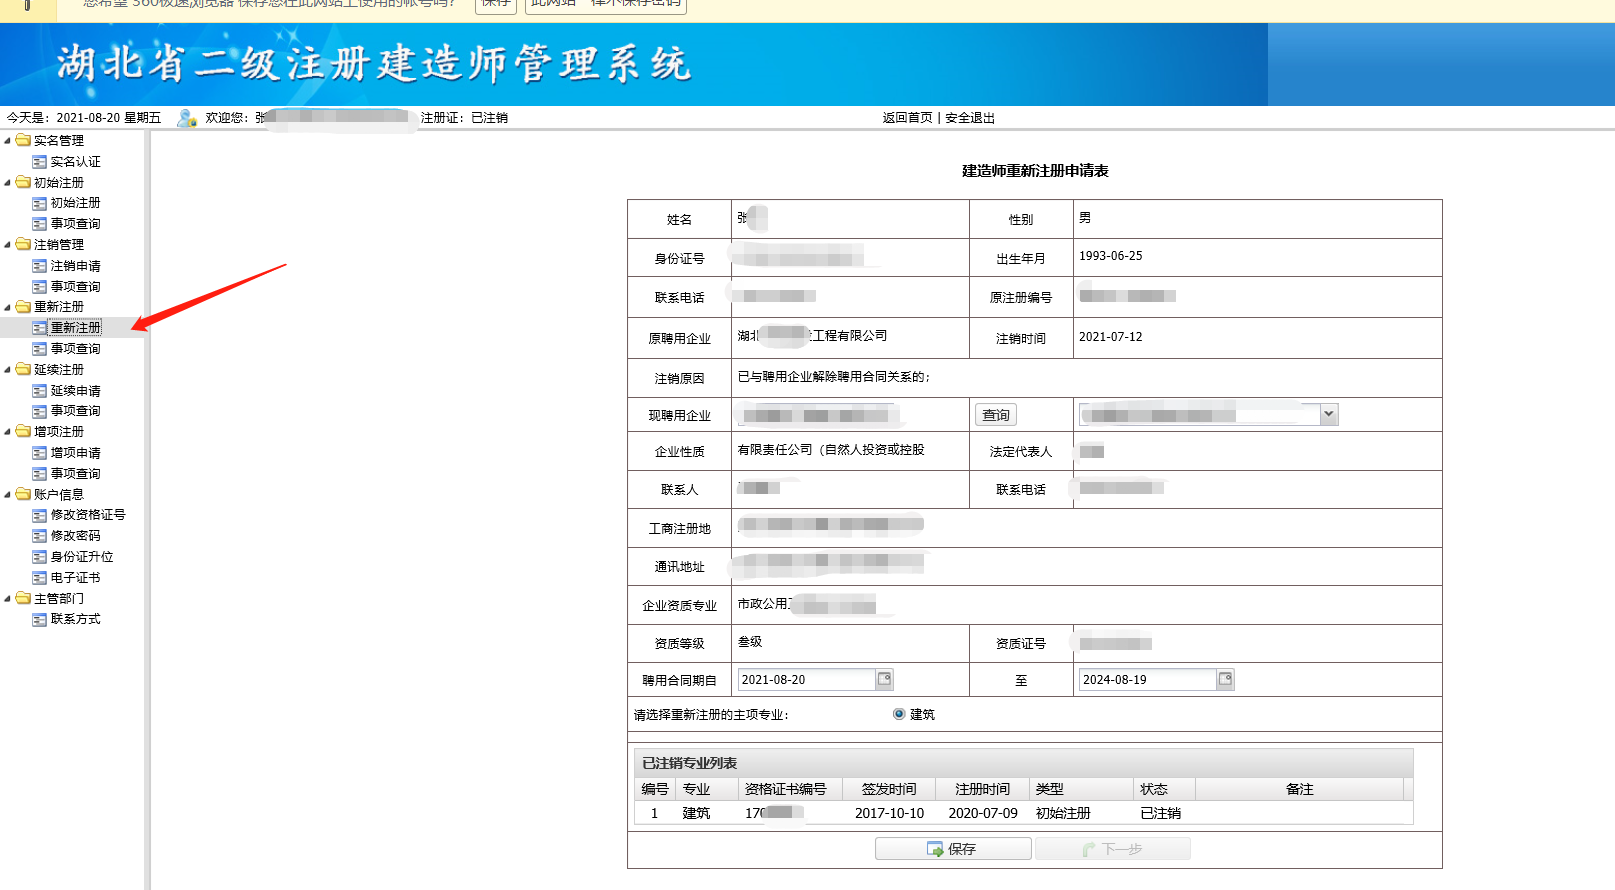
Task: Open calendar picker for contract start date
Action: [x=884, y=680]
